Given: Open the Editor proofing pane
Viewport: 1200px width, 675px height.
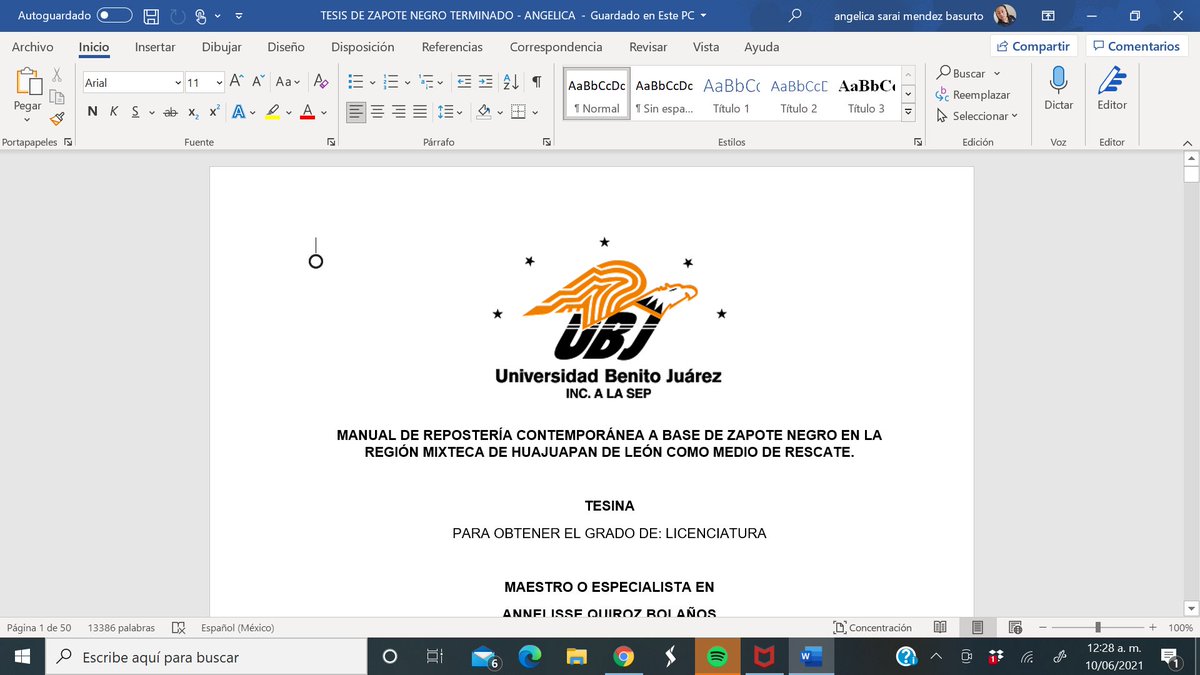Looking at the screenshot, I should tap(1112, 90).
